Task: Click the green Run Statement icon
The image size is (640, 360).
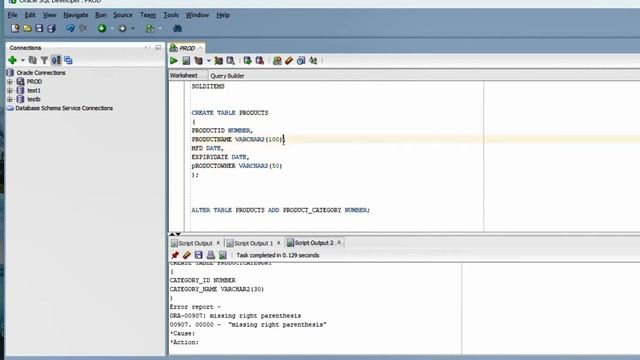Action: (174, 61)
